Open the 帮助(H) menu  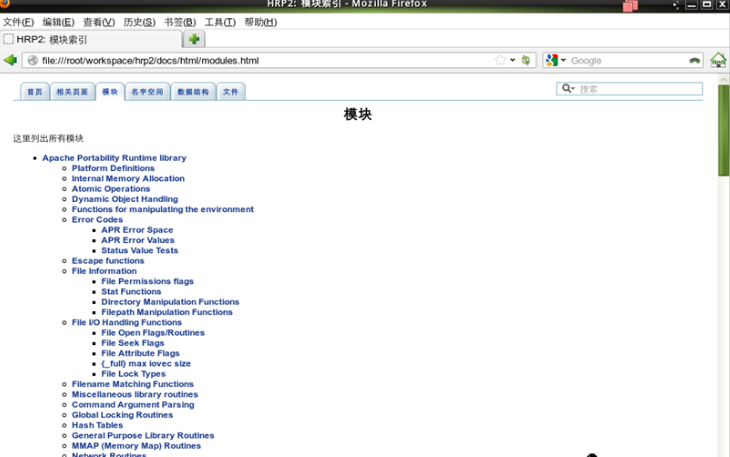click(x=261, y=22)
